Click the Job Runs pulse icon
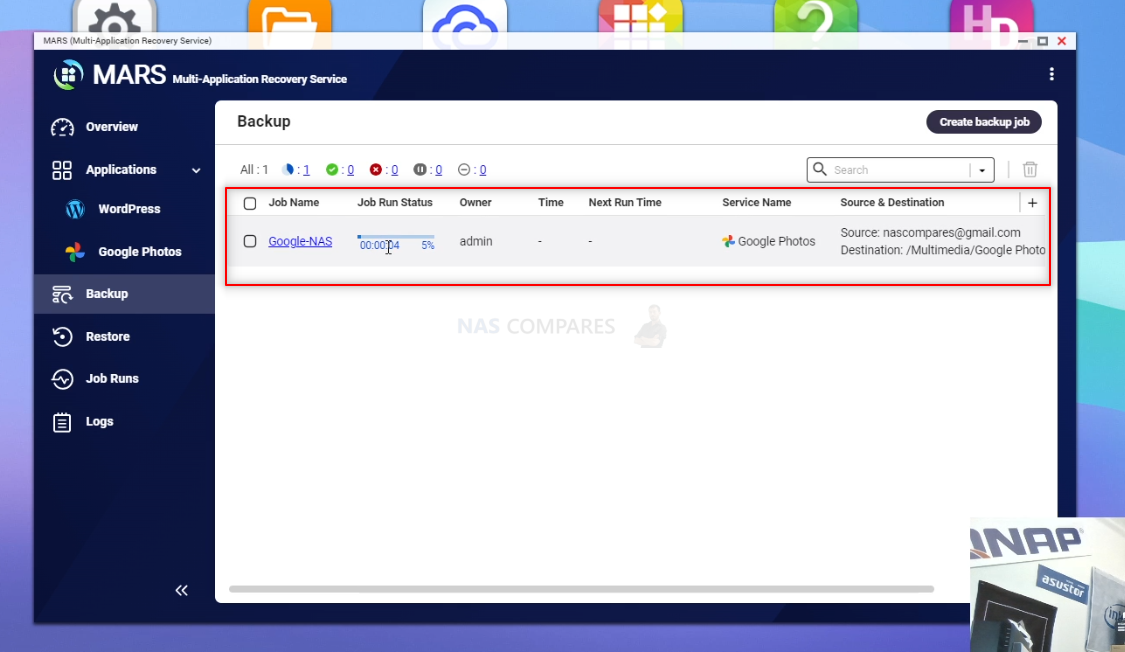Image resolution: width=1125 pixels, height=652 pixels. point(62,379)
